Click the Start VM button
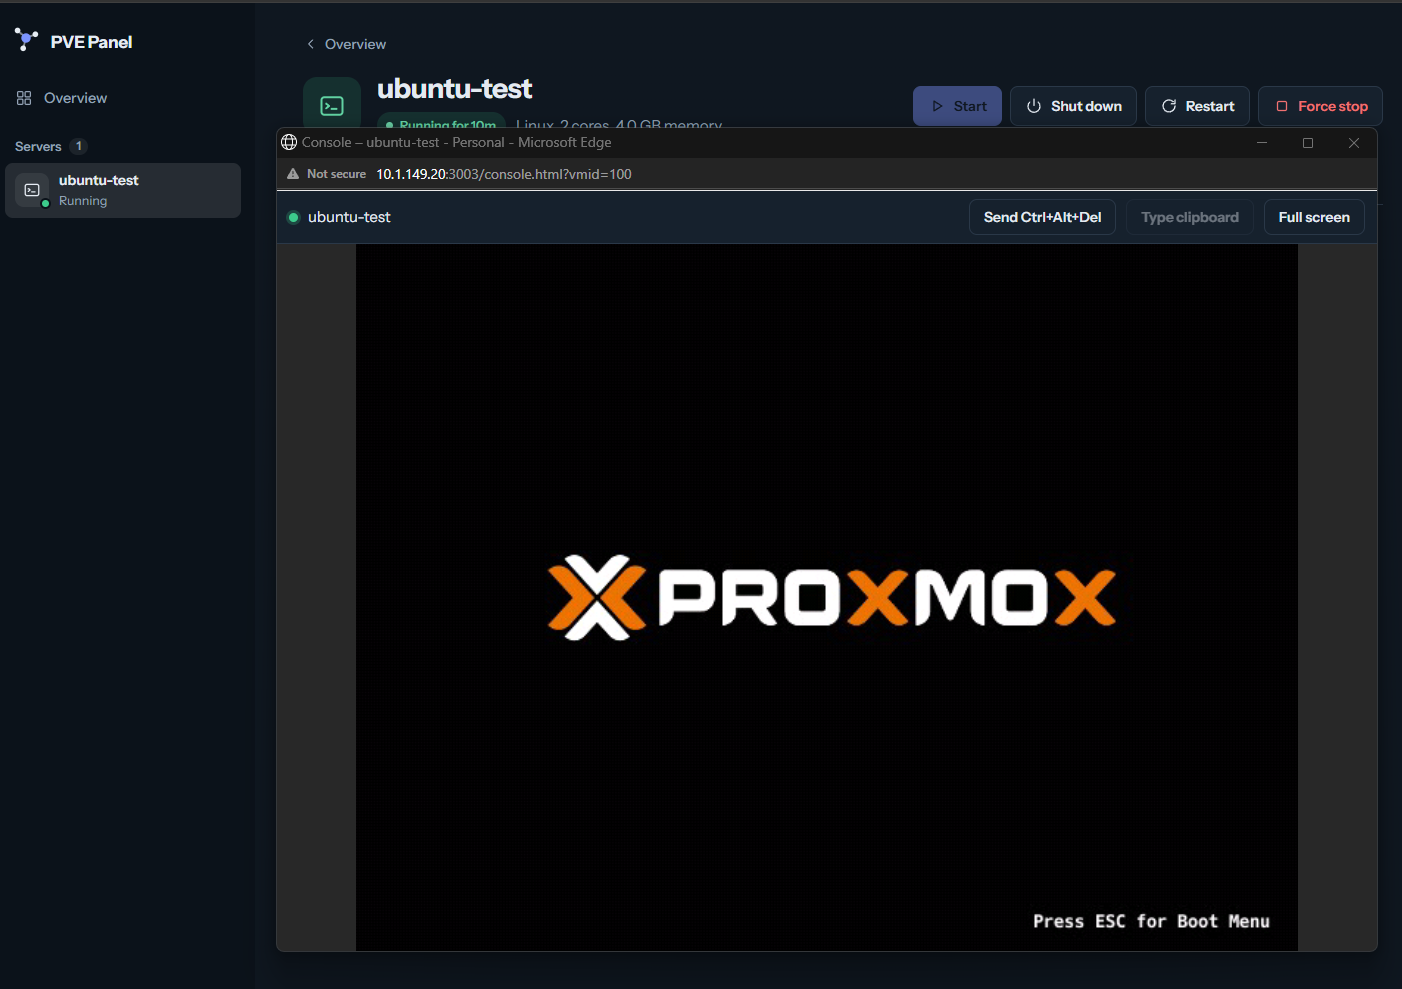The height and width of the screenshot is (989, 1402). click(957, 106)
